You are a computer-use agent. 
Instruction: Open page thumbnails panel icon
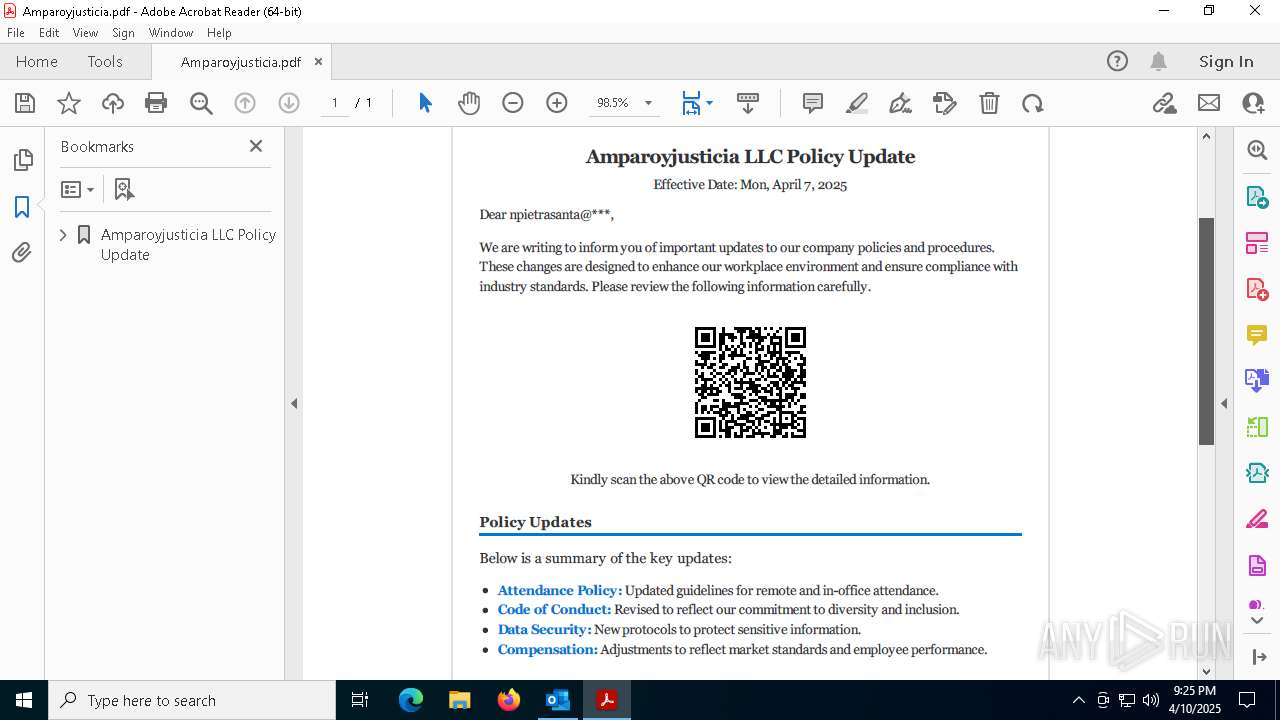coord(22,160)
